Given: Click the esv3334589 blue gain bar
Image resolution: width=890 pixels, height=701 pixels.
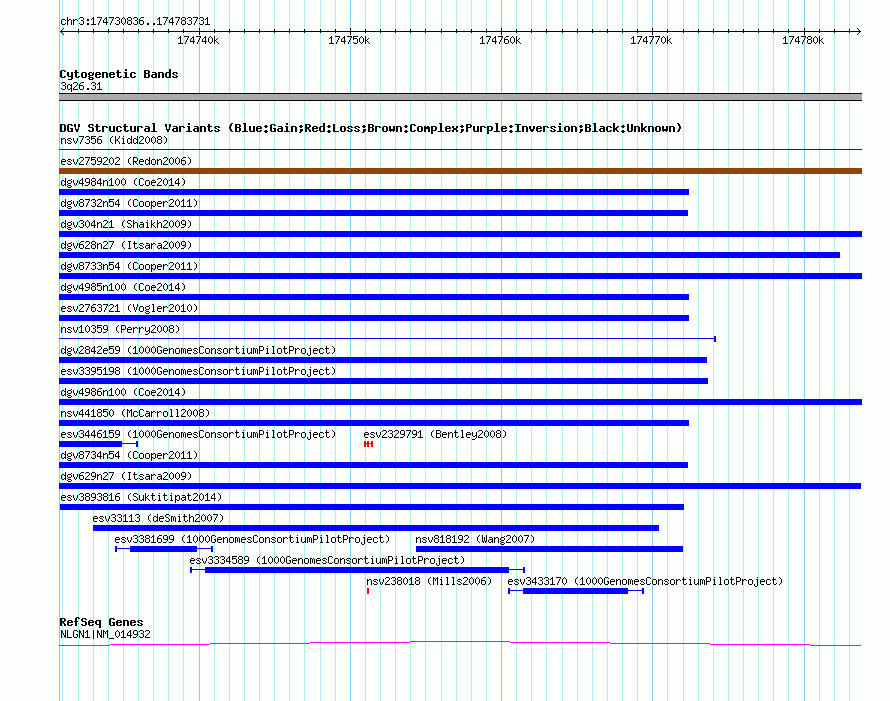Looking at the screenshot, I should click(357, 570).
